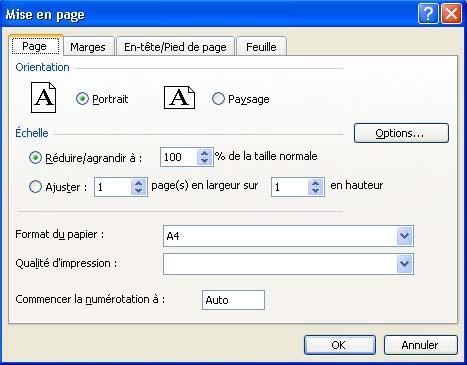The height and width of the screenshot is (365, 467).
Task: Select the Portrait radio button
Action: 82,99
